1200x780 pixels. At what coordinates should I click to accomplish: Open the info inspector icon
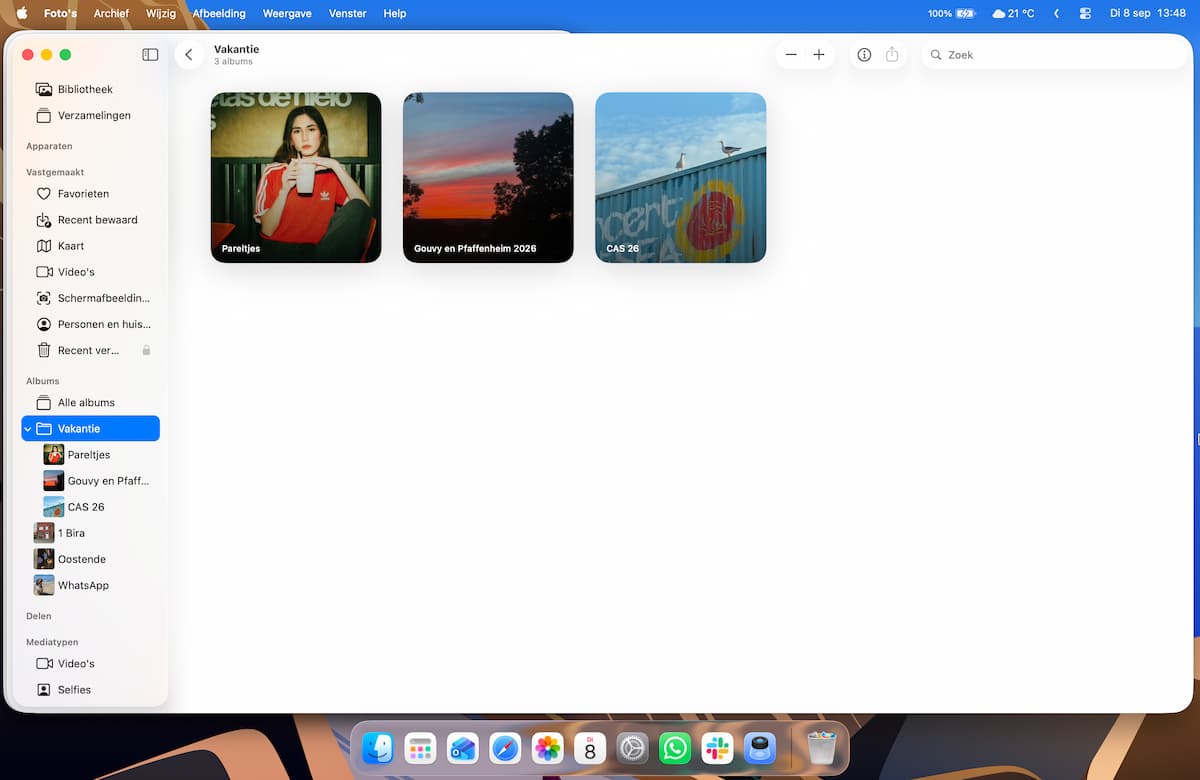click(x=865, y=55)
